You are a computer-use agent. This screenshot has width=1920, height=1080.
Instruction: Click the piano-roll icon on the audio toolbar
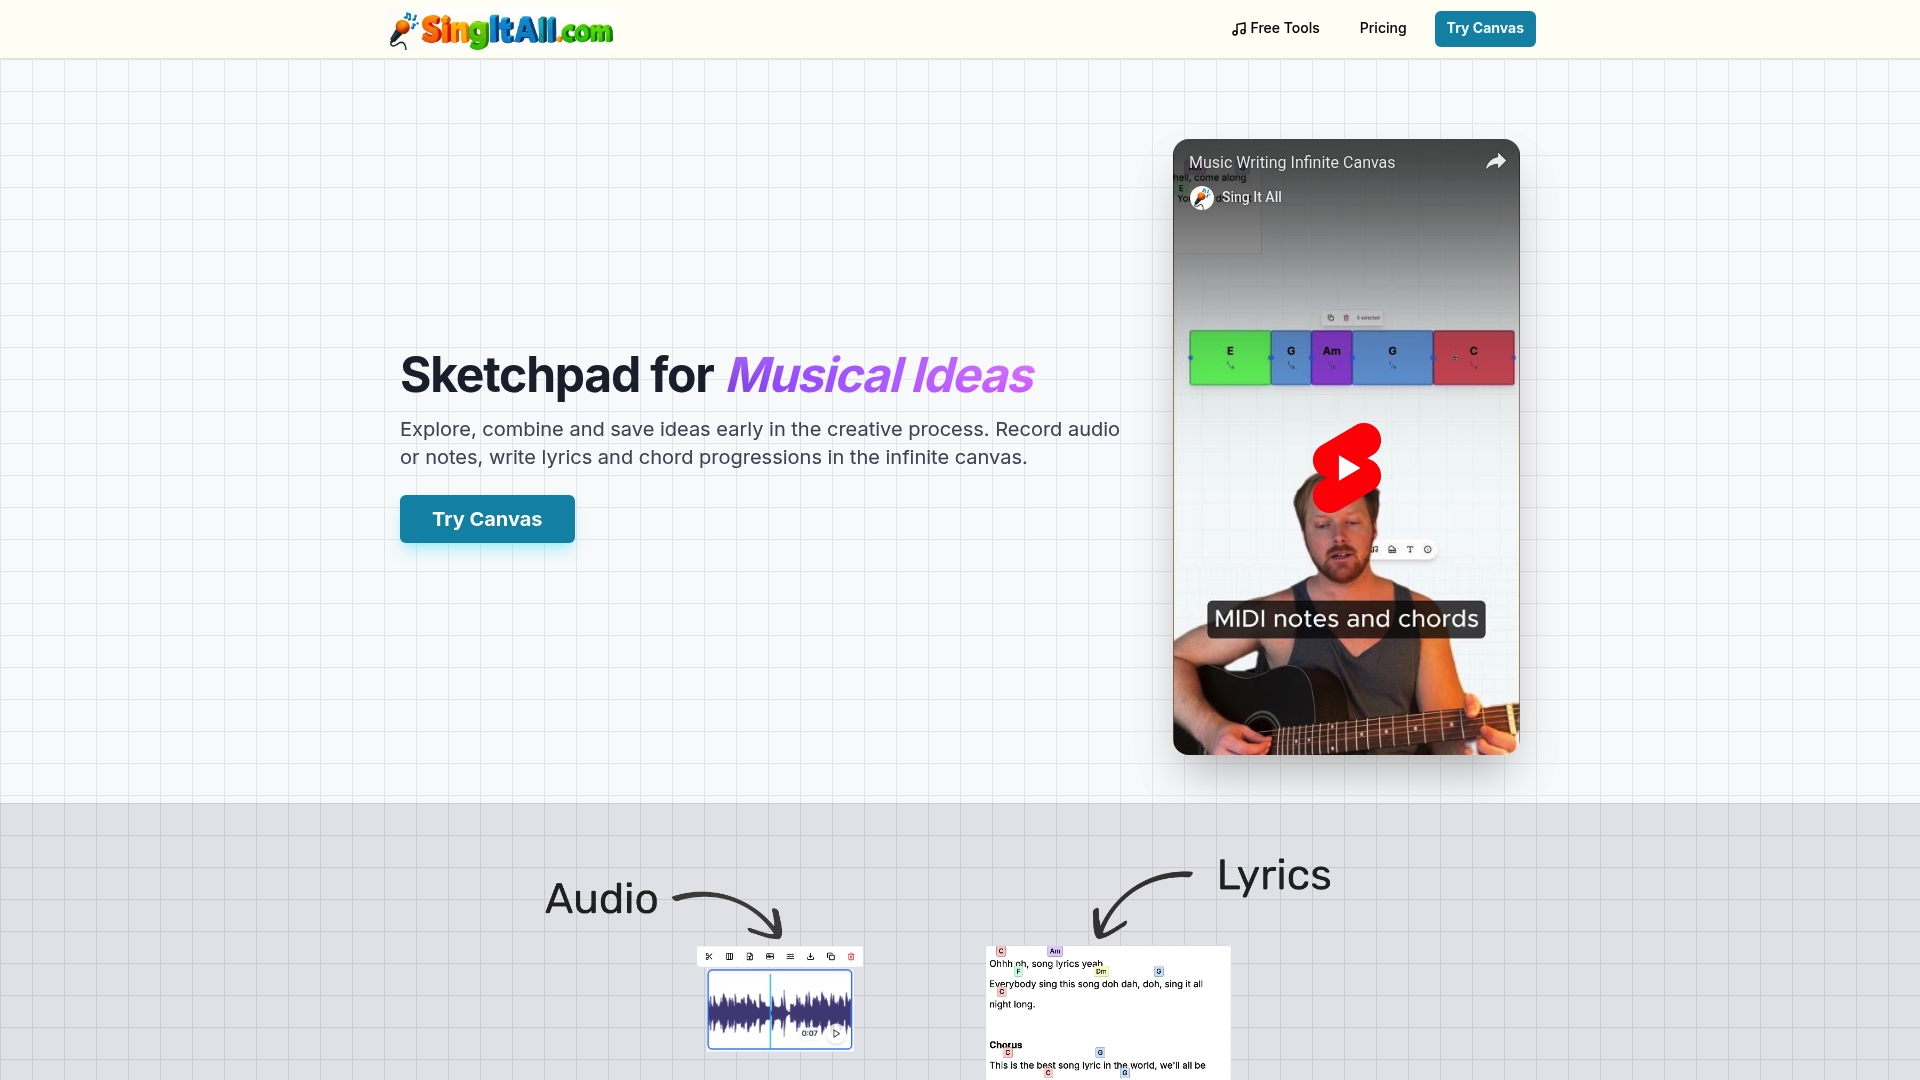[770, 957]
